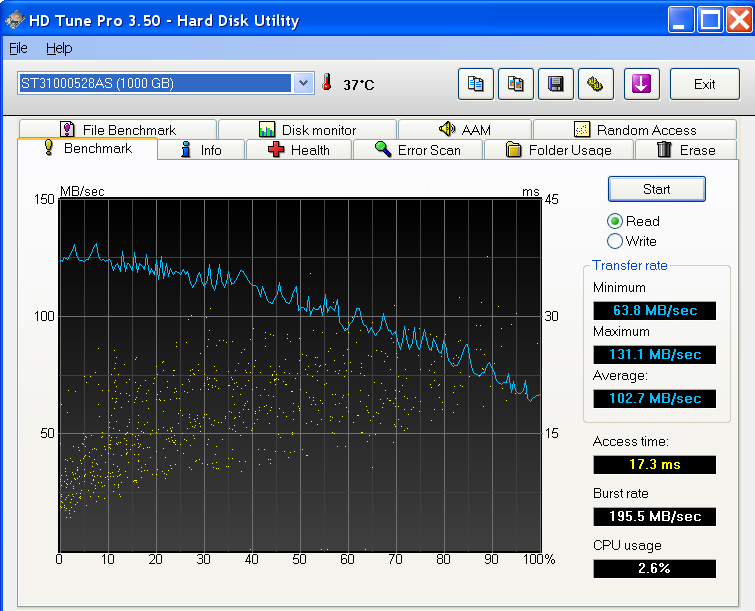This screenshot has height=611, width=755.
Task: Open the Help menu
Action: pos(59,48)
